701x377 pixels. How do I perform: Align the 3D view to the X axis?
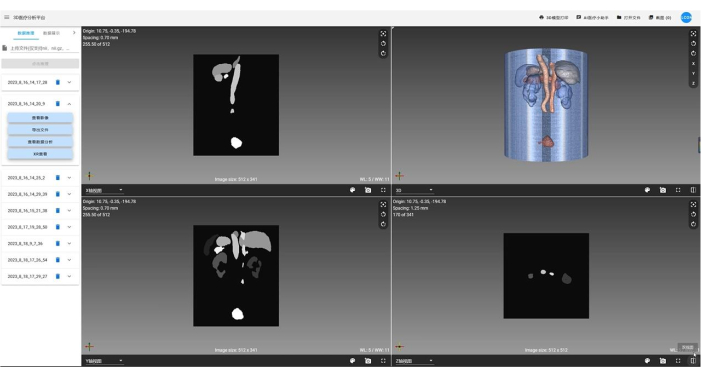[x=693, y=64]
